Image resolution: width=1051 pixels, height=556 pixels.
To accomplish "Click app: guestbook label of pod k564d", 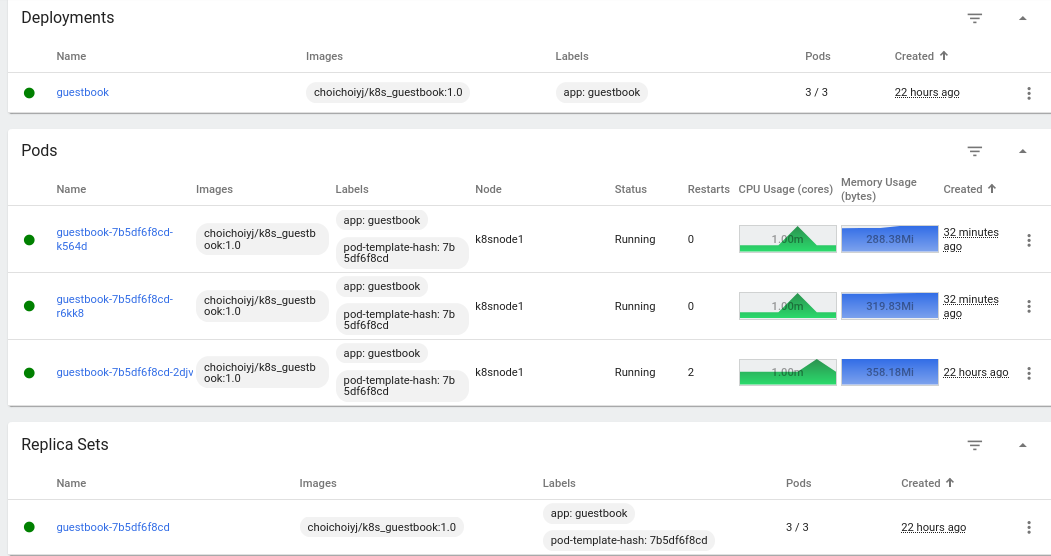I will (x=381, y=220).
